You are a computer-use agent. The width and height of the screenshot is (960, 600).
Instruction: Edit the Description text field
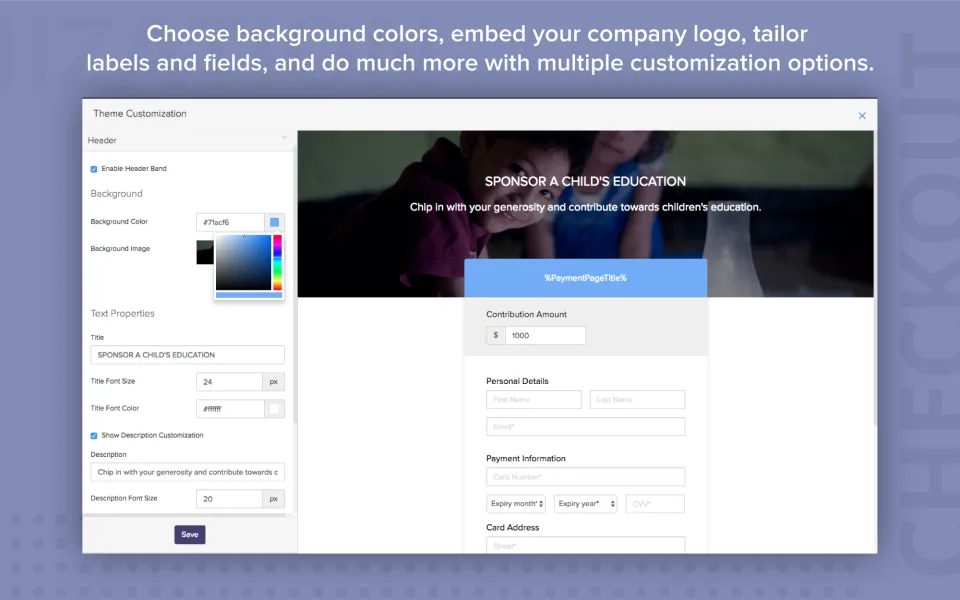(x=187, y=472)
